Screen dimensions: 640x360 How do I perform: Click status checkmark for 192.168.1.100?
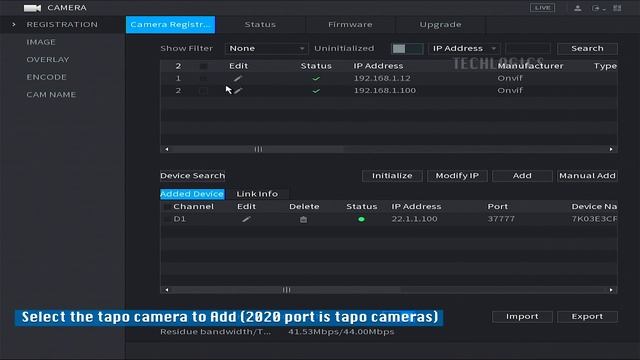point(316,91)
